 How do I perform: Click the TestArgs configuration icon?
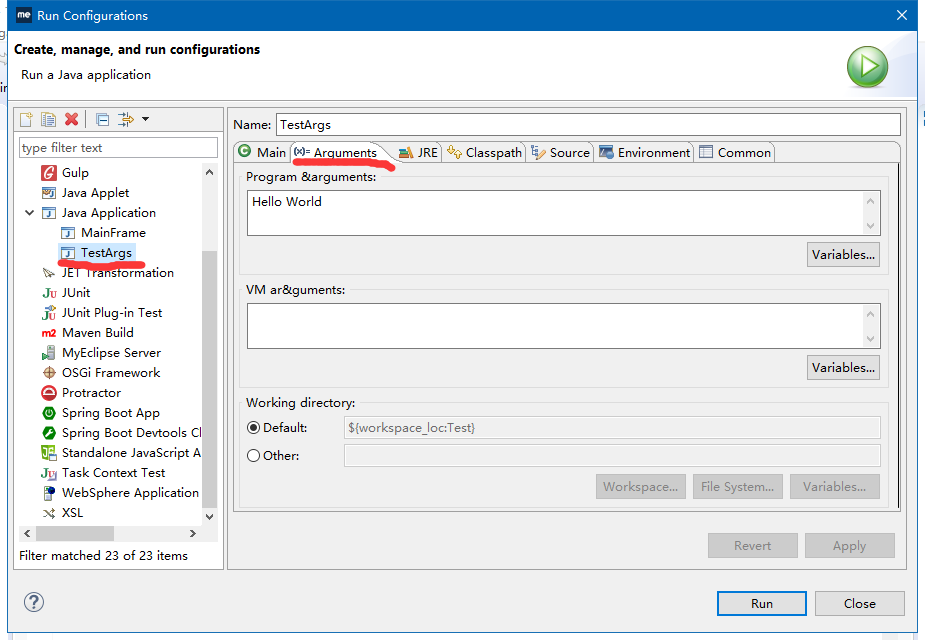[68, 253]
